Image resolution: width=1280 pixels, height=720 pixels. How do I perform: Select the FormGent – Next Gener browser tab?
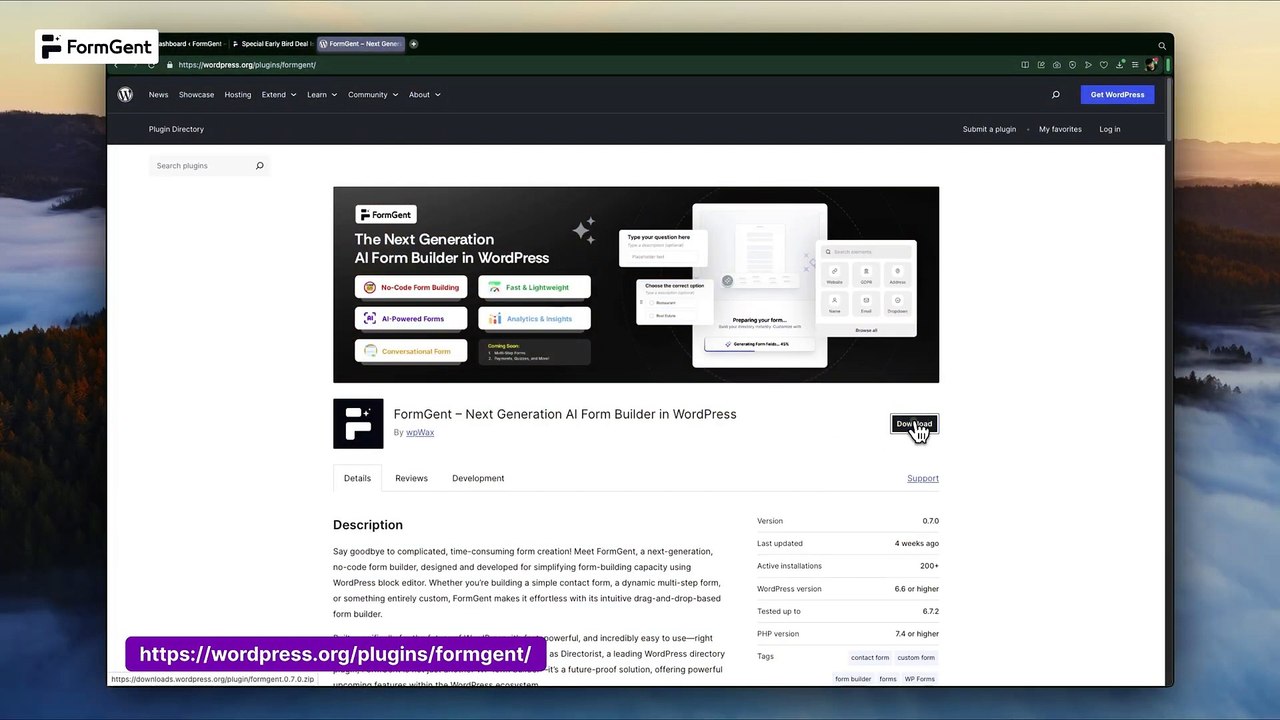click(x=360, y=44)
